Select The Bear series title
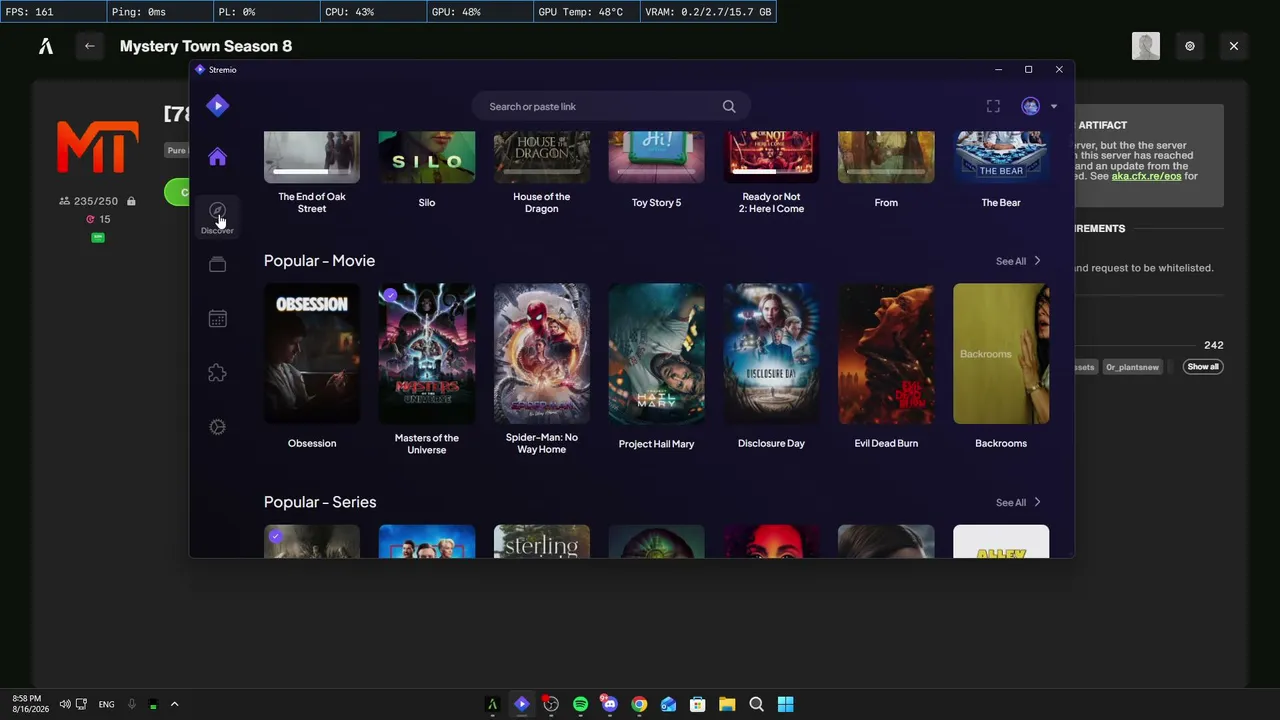This screenshot has height=720, width=1280. (x=1001, y=203)
